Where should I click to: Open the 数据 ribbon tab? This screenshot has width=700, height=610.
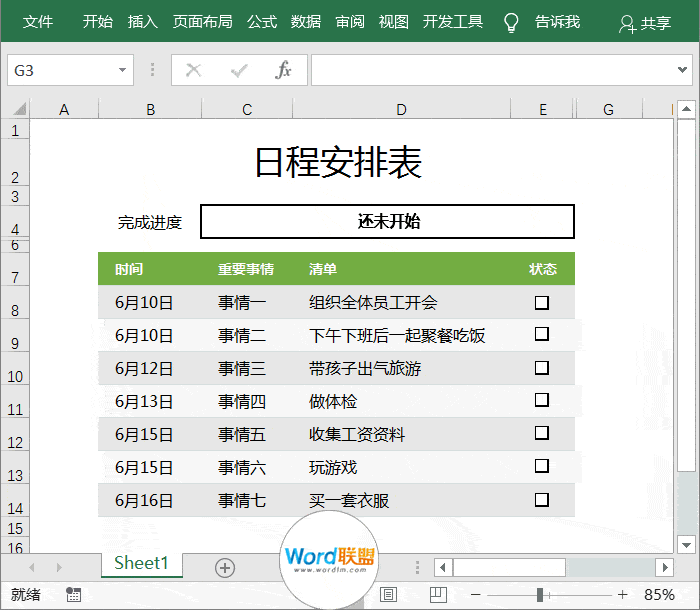pyautogui.click(x=306, y=21)
